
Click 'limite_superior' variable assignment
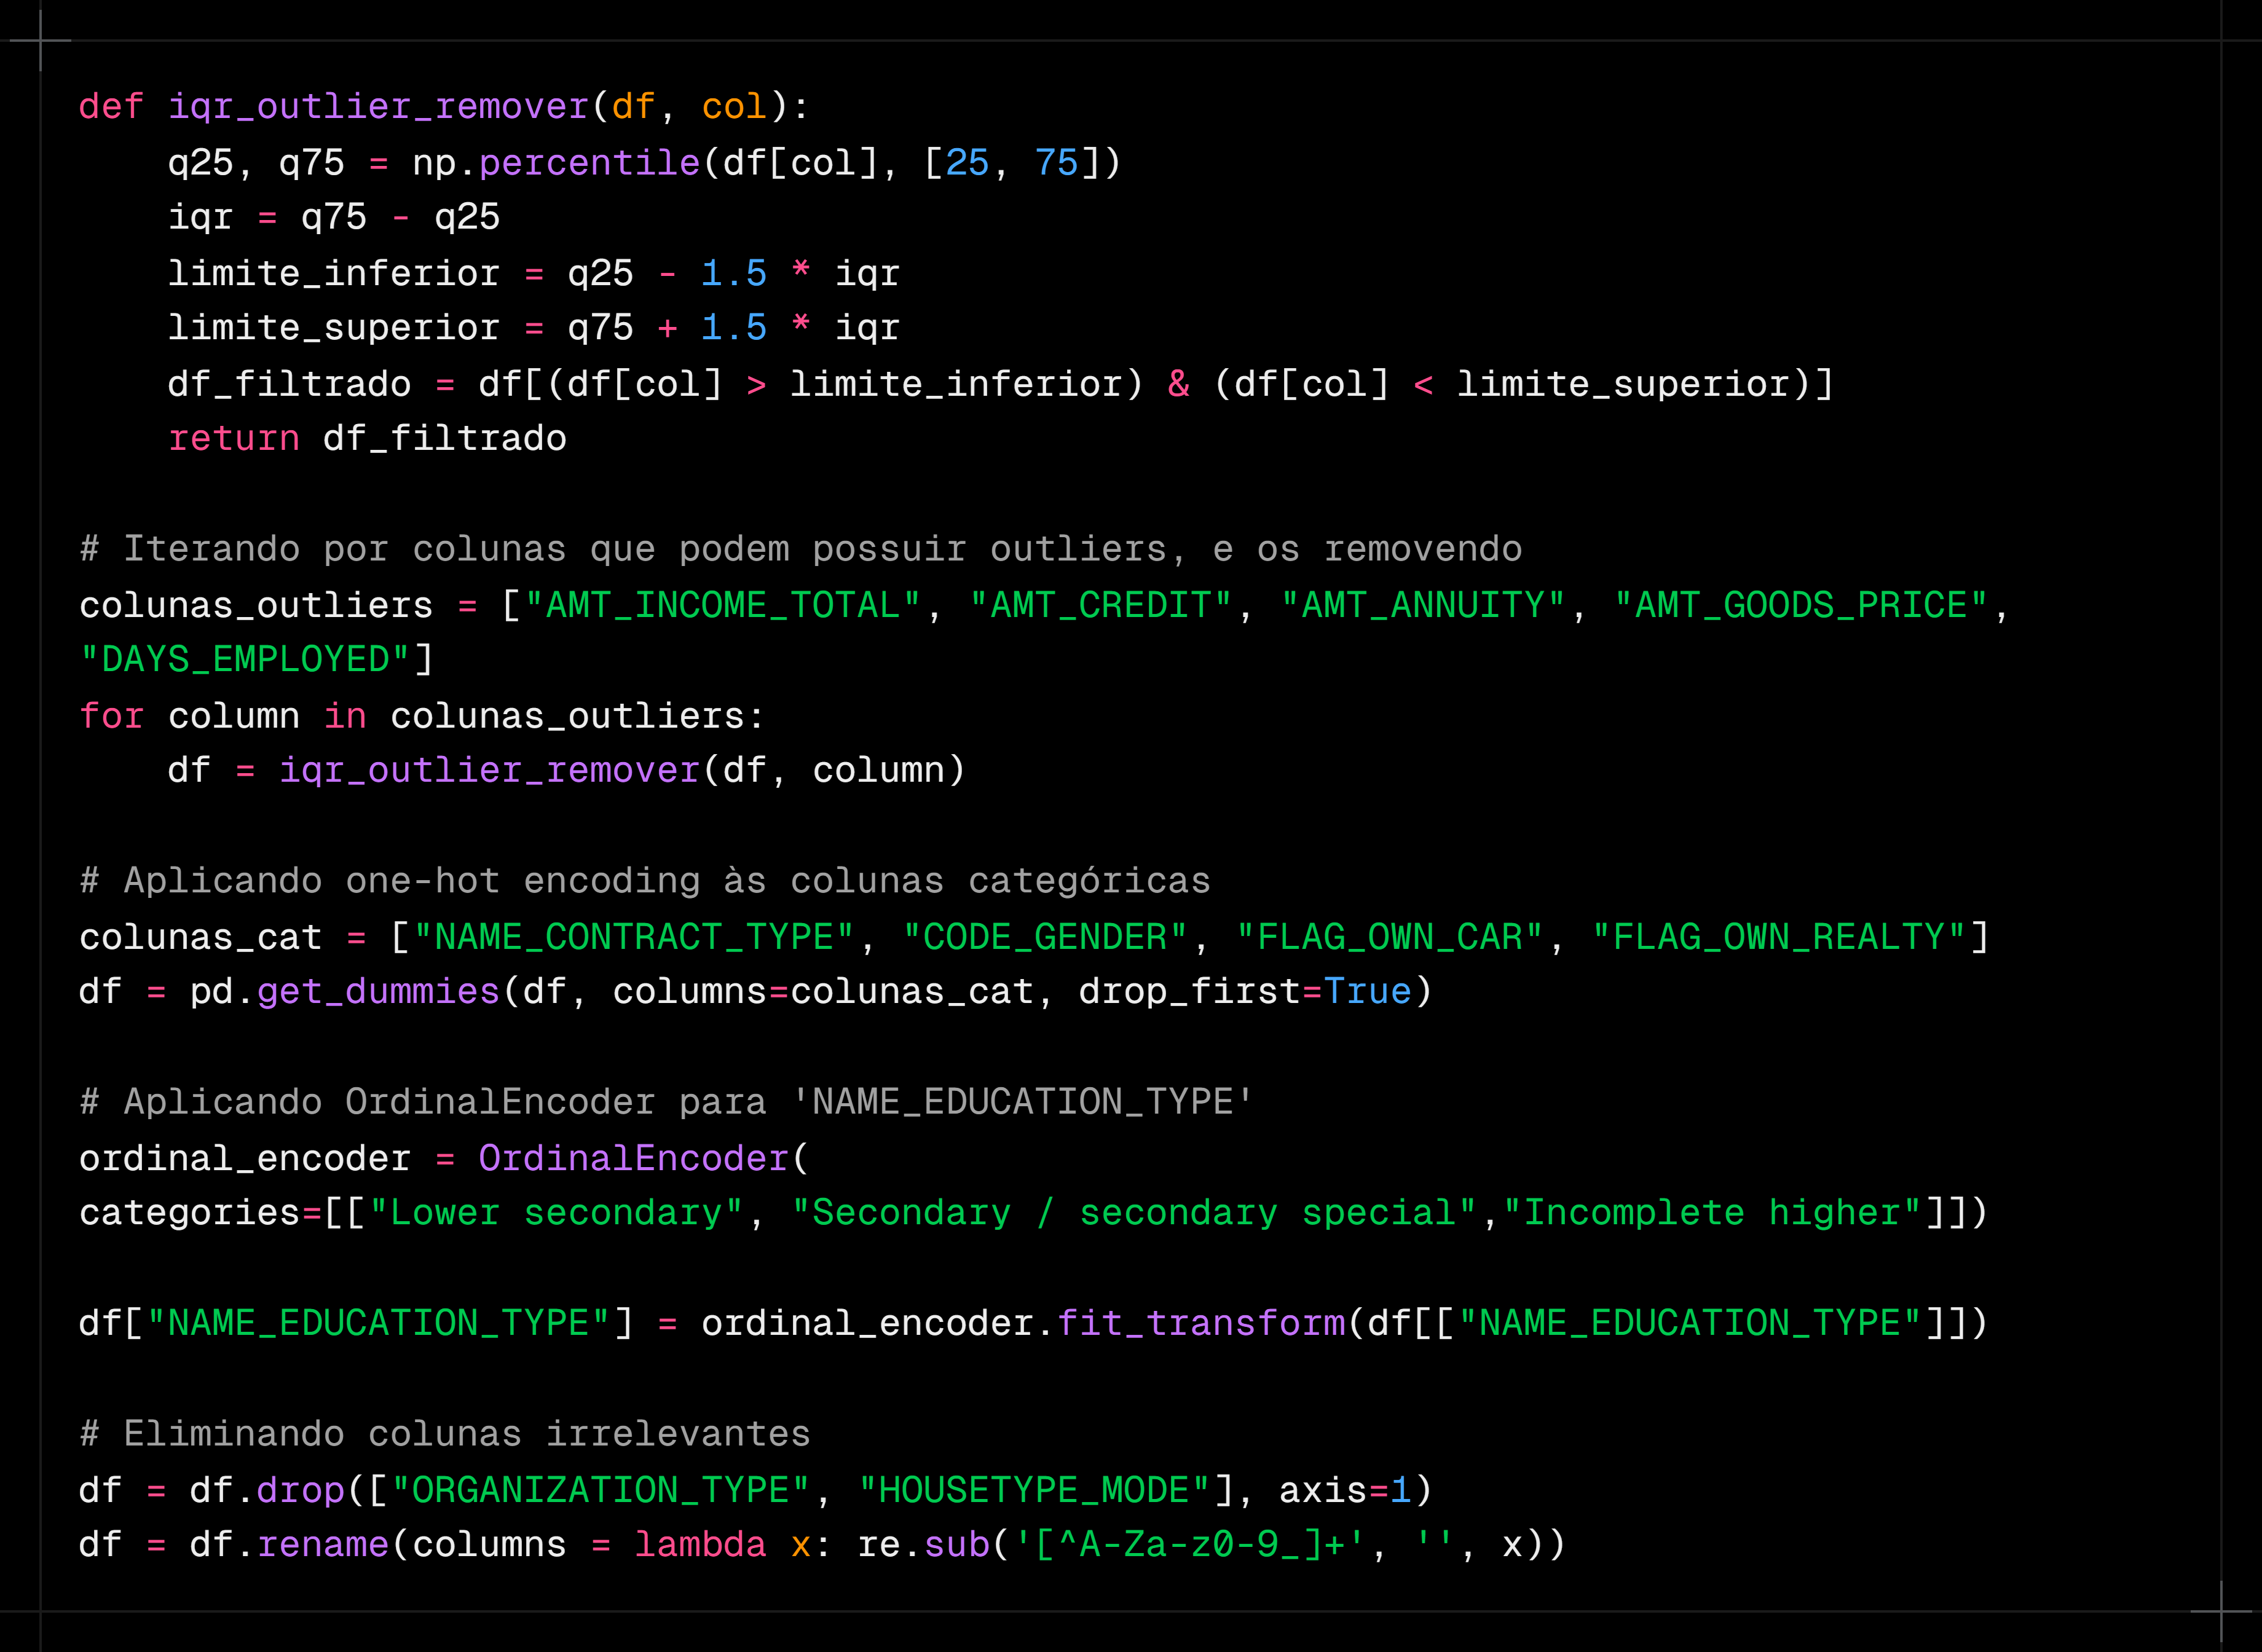(334, 328)
